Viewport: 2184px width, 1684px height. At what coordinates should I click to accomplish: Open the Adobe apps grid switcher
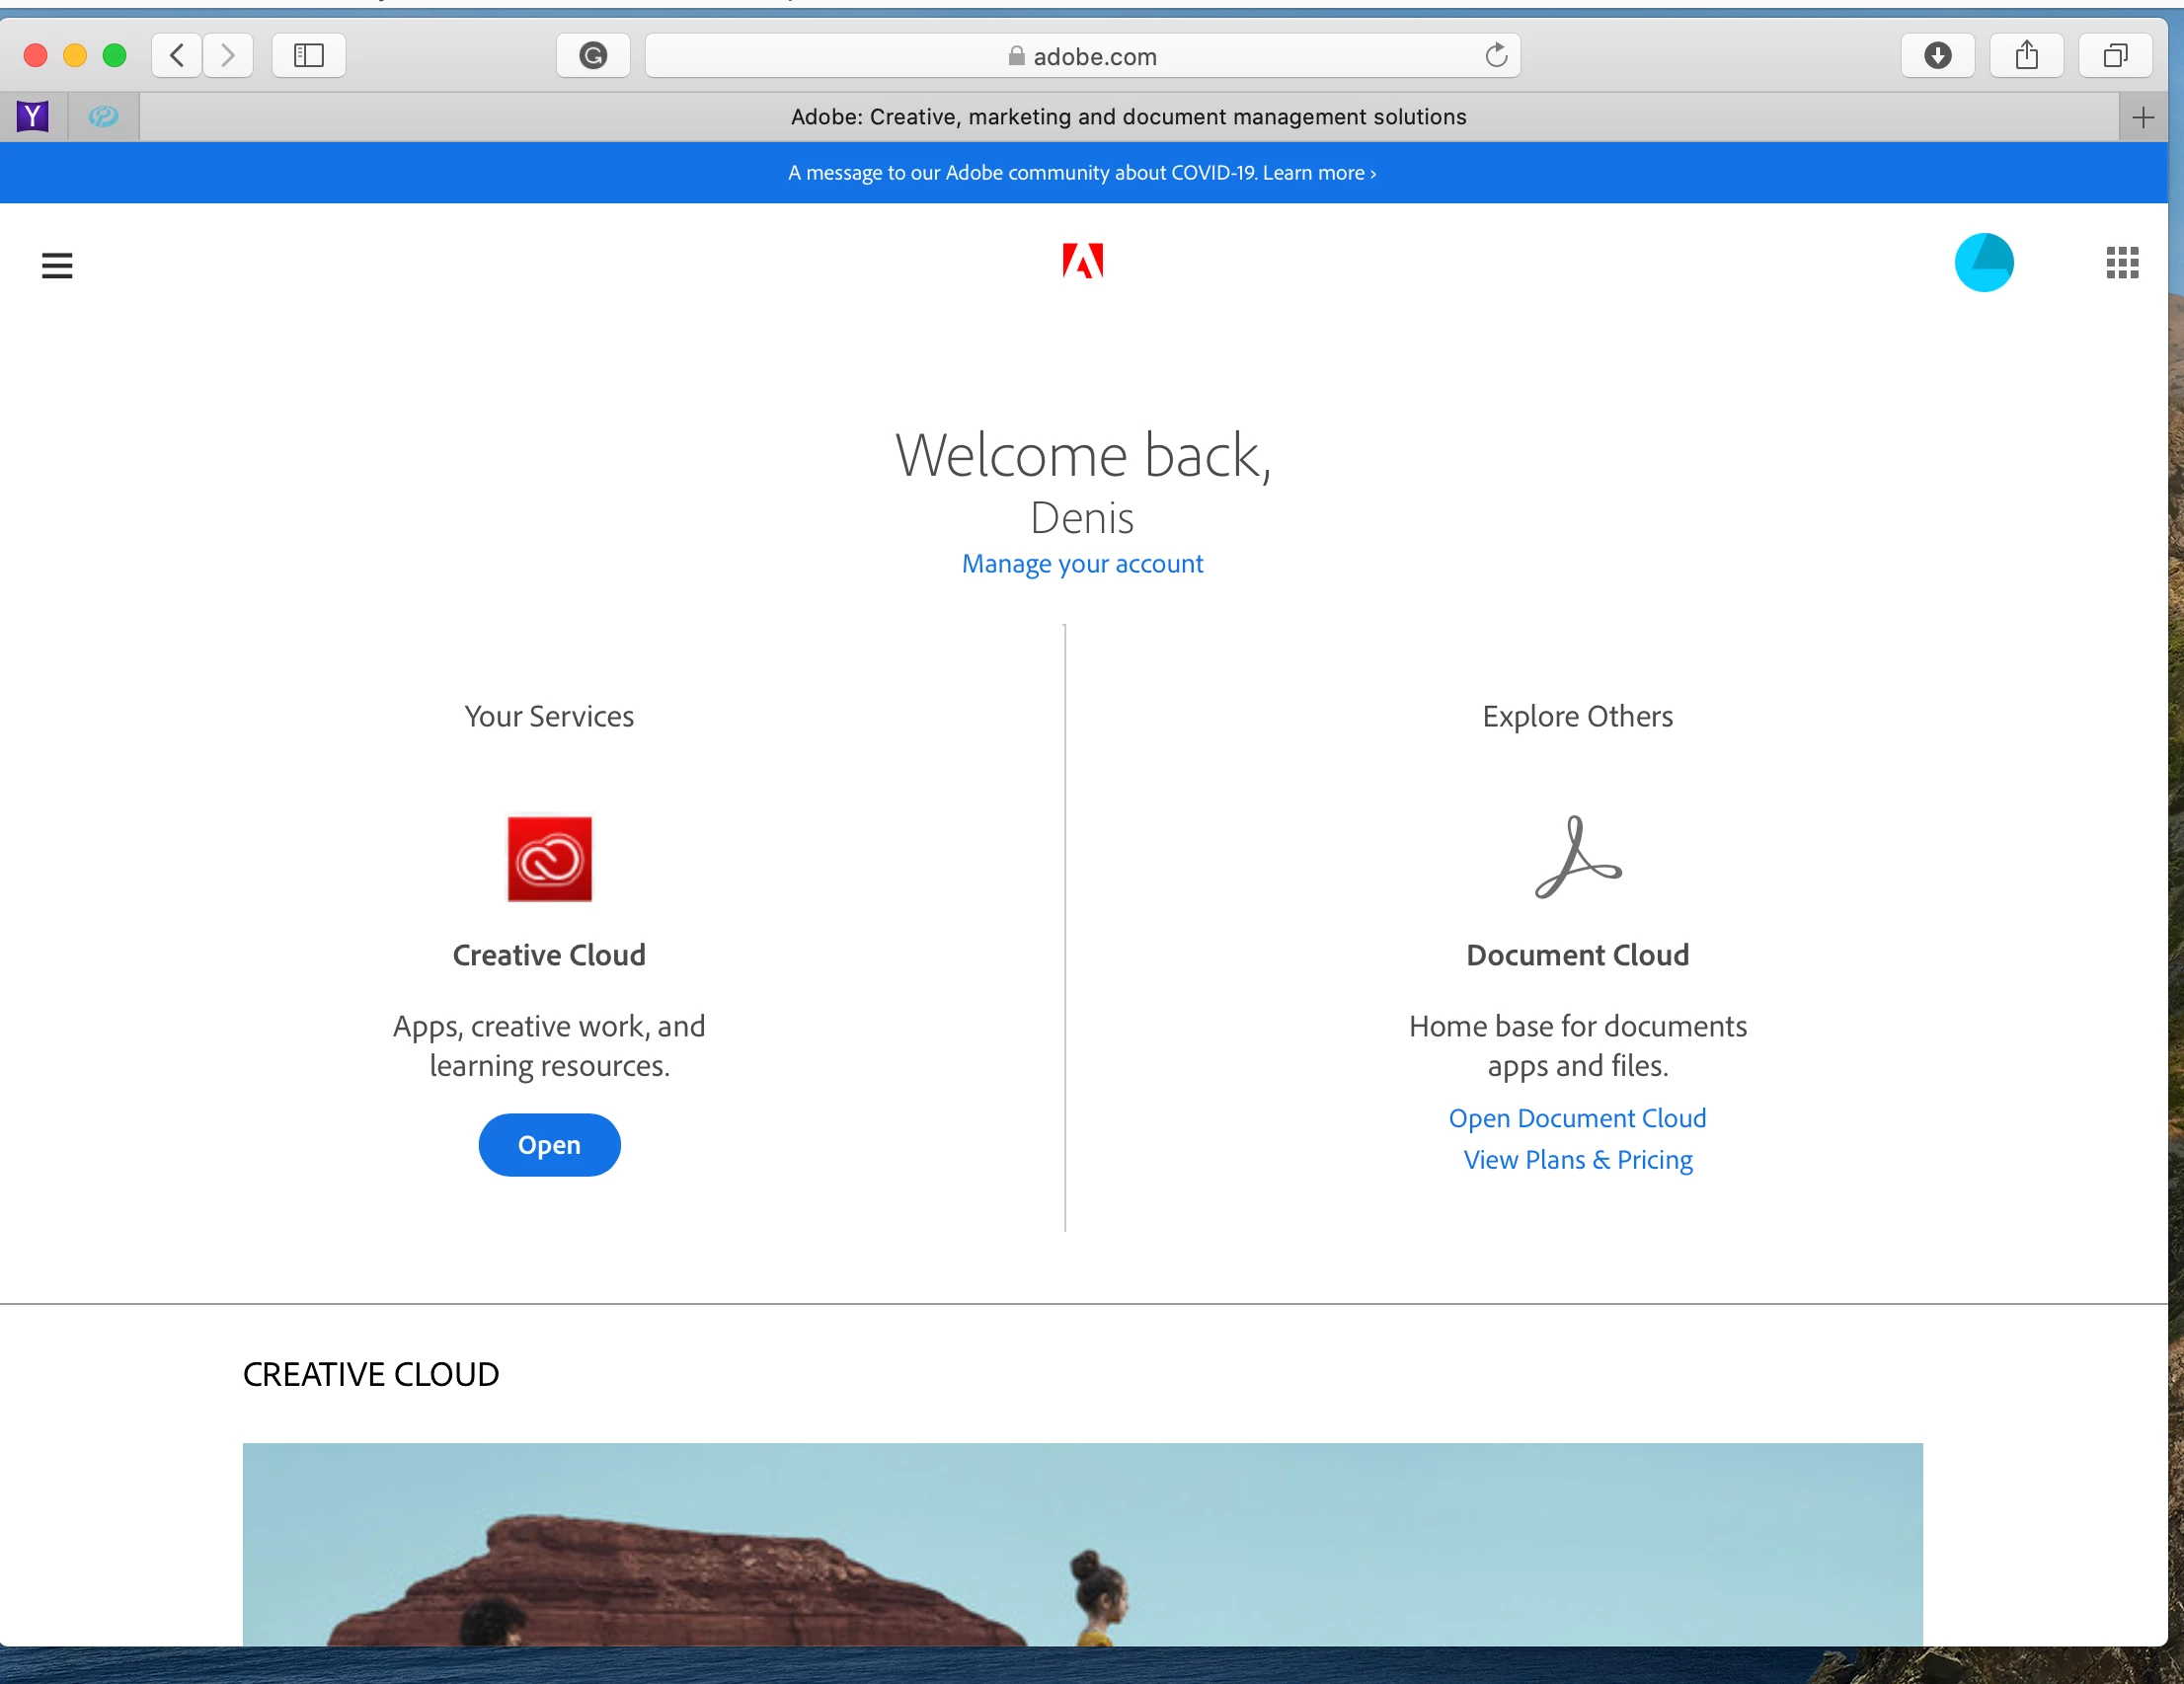[x=2121, y=263]
